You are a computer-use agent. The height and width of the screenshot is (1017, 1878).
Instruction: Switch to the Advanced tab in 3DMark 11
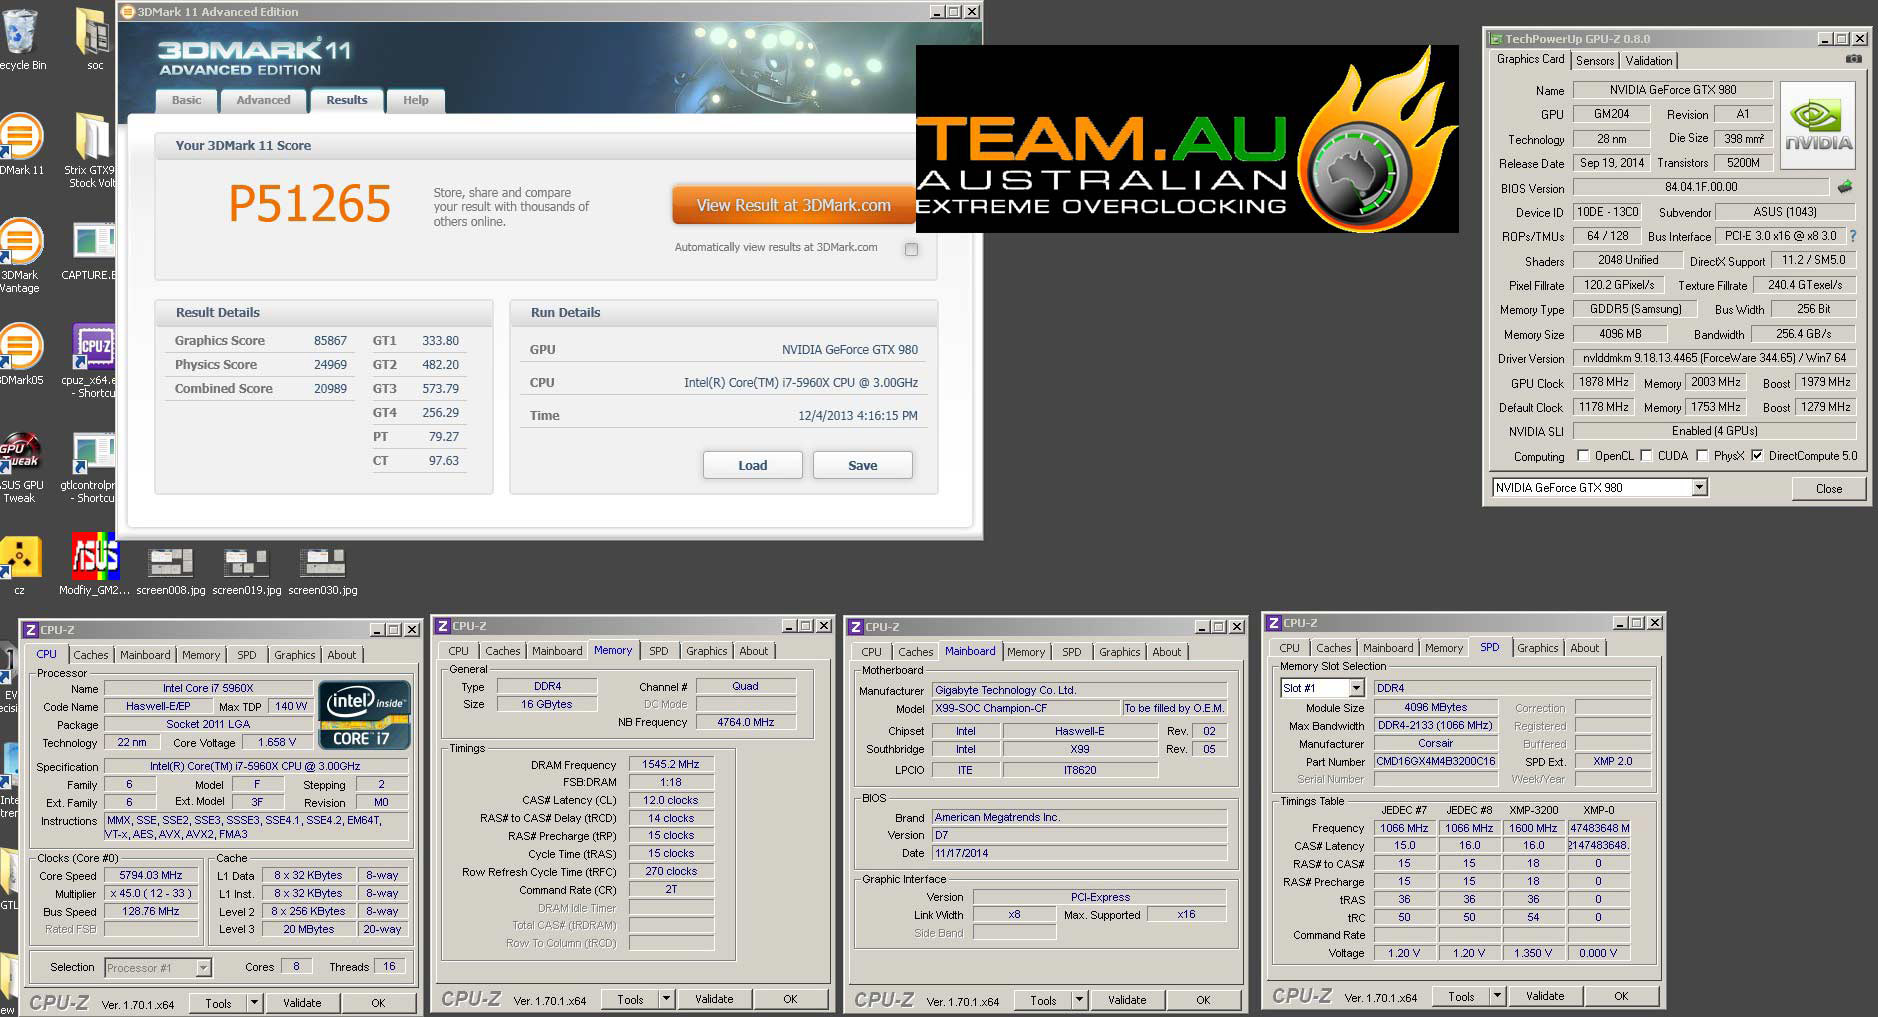click(x=263, y=100)
